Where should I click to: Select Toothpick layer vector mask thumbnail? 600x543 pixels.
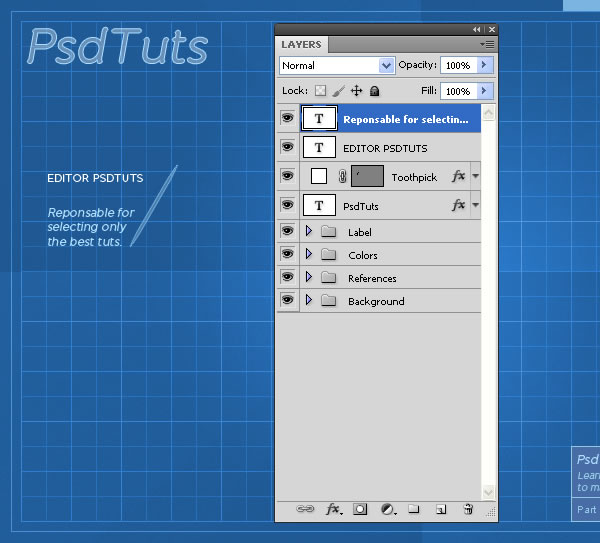pos(367,176)
